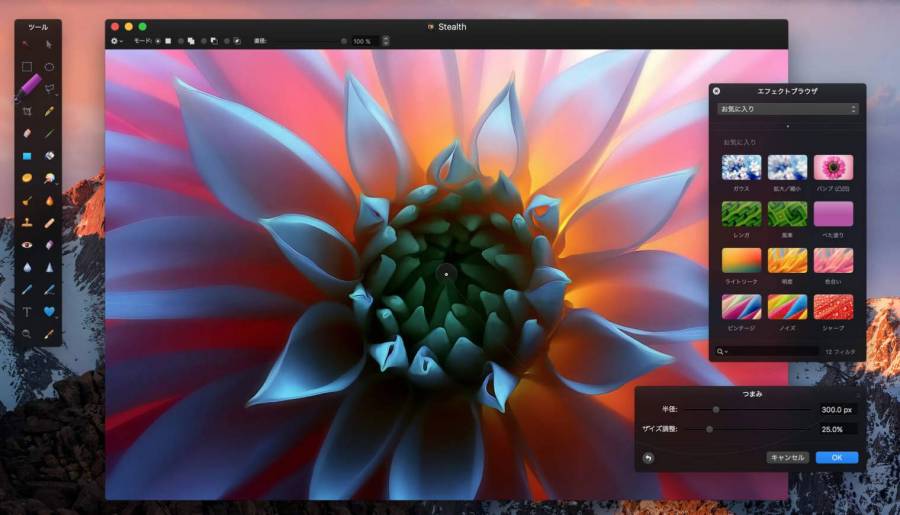900x515 pixels.
Task: Apply the べた塗り purple fill effect
Action: (833, 214)
